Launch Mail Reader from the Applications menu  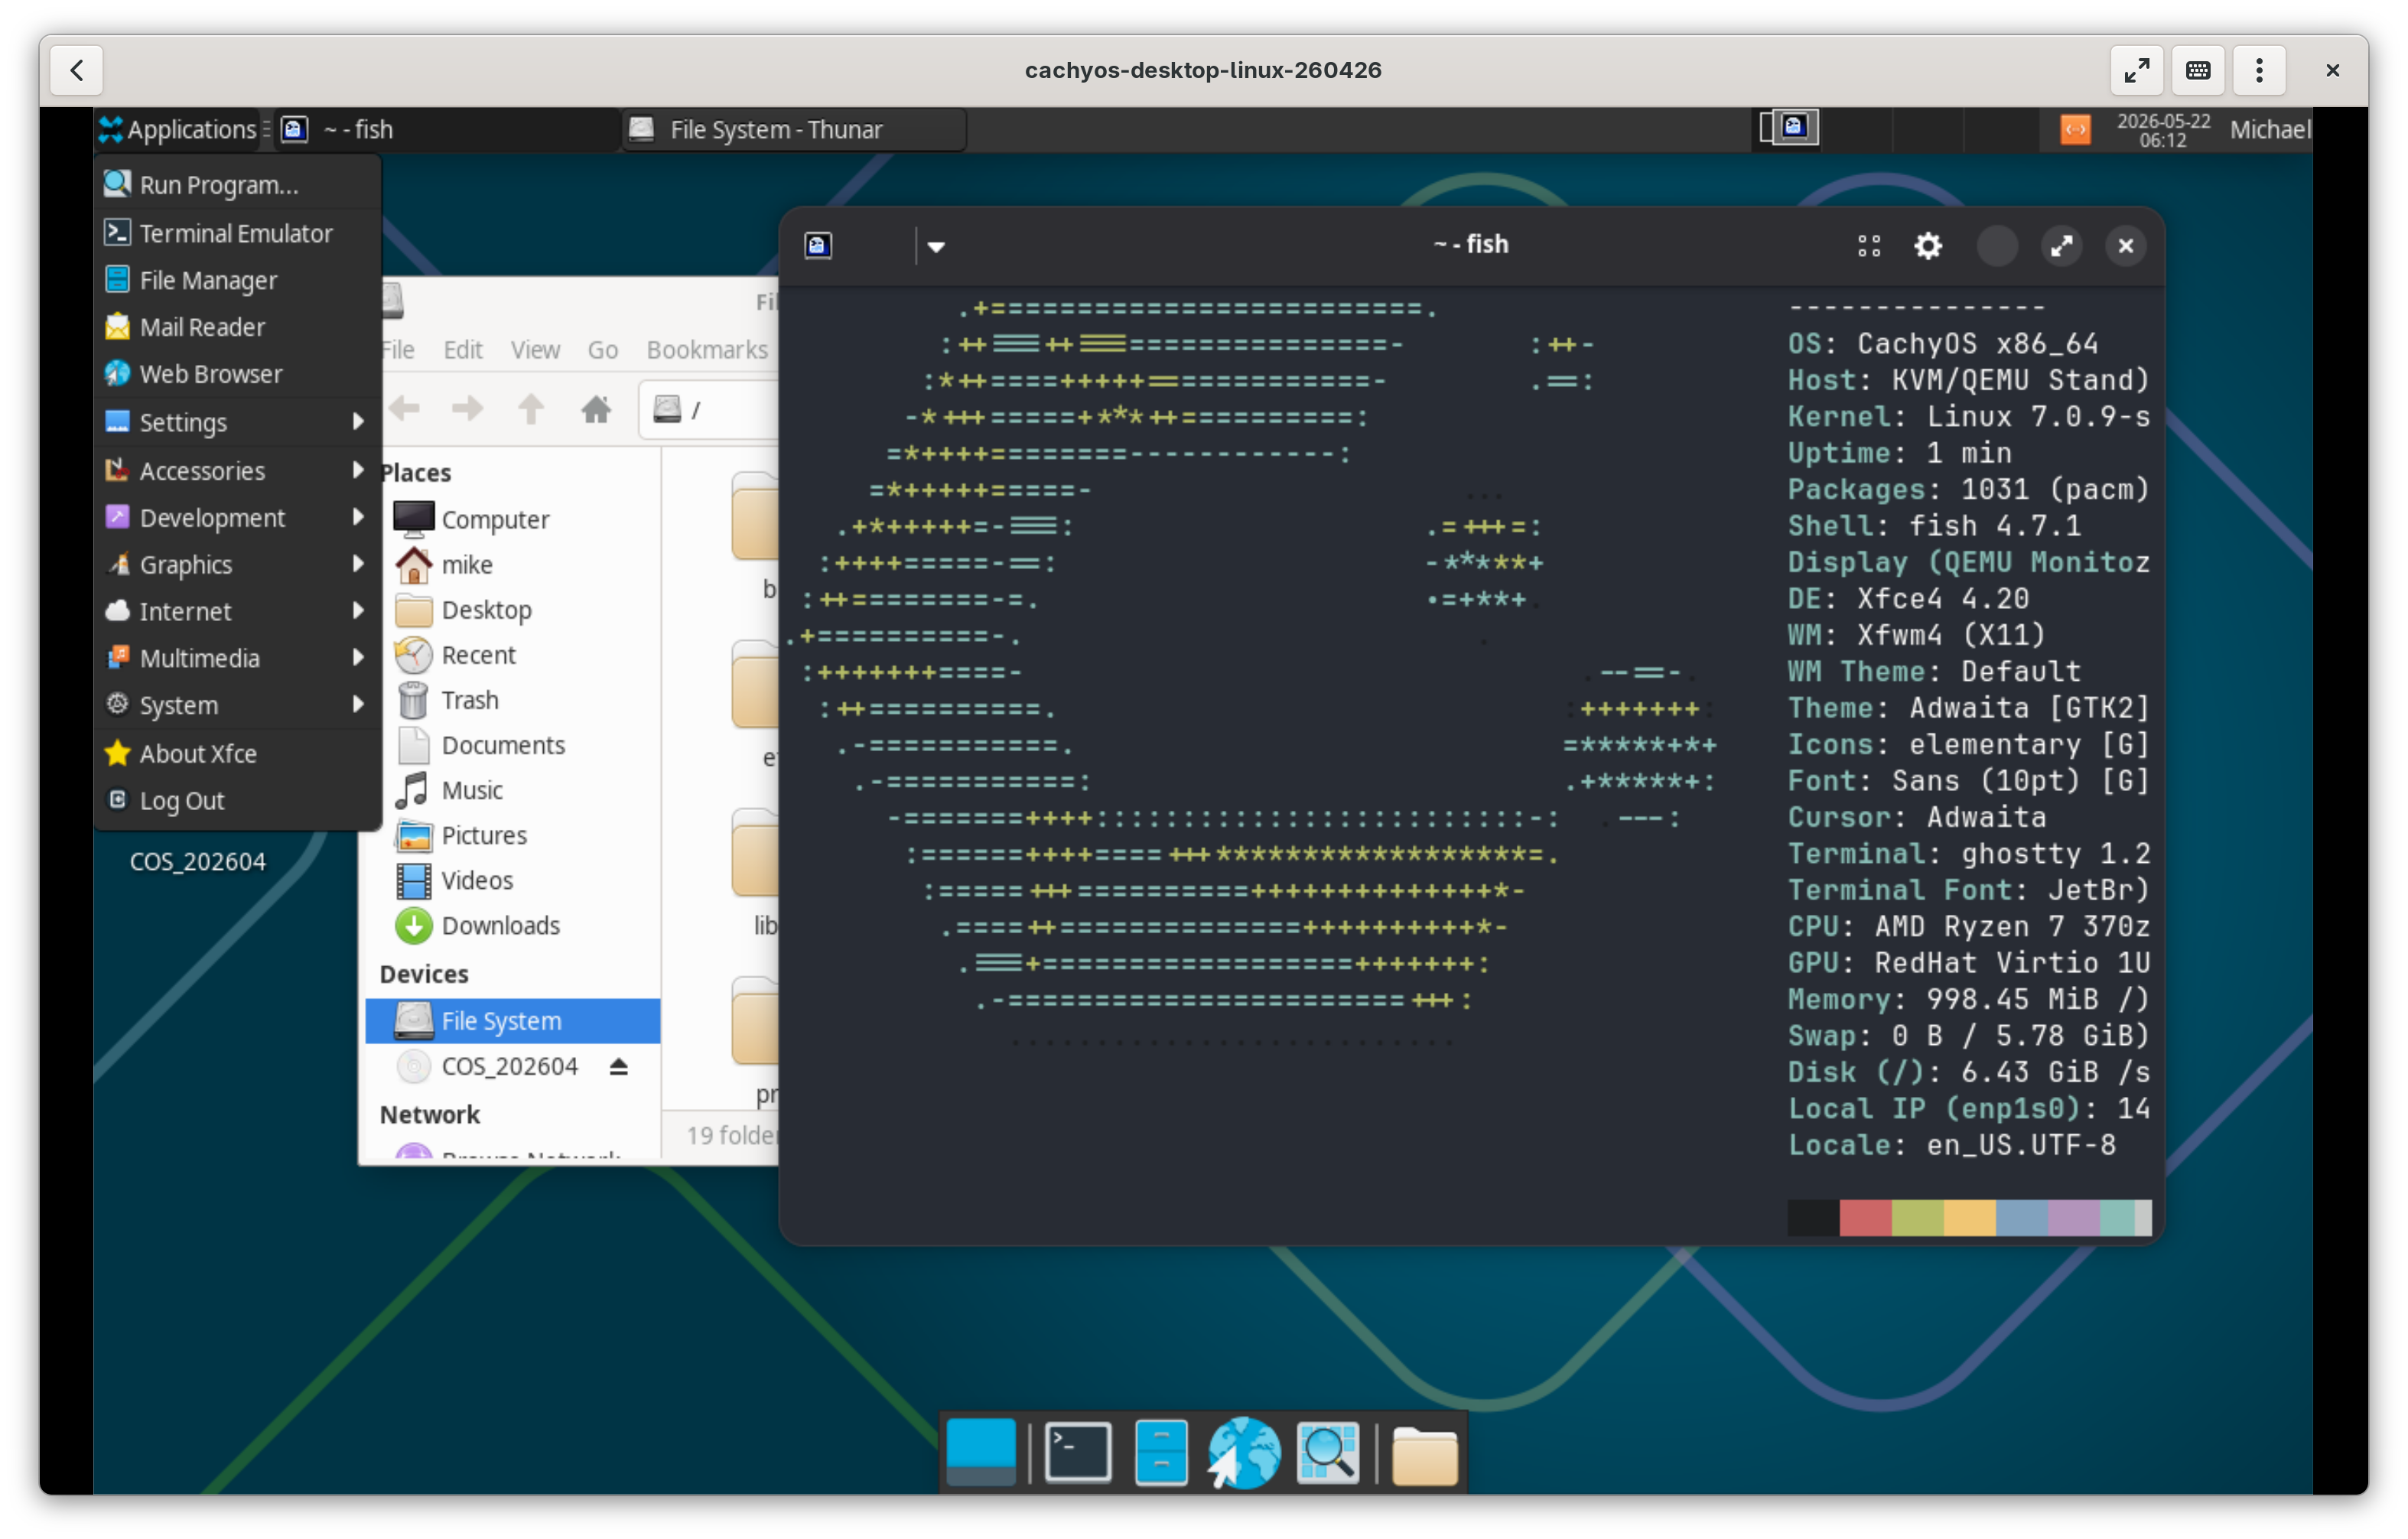[x=238, y=327]
